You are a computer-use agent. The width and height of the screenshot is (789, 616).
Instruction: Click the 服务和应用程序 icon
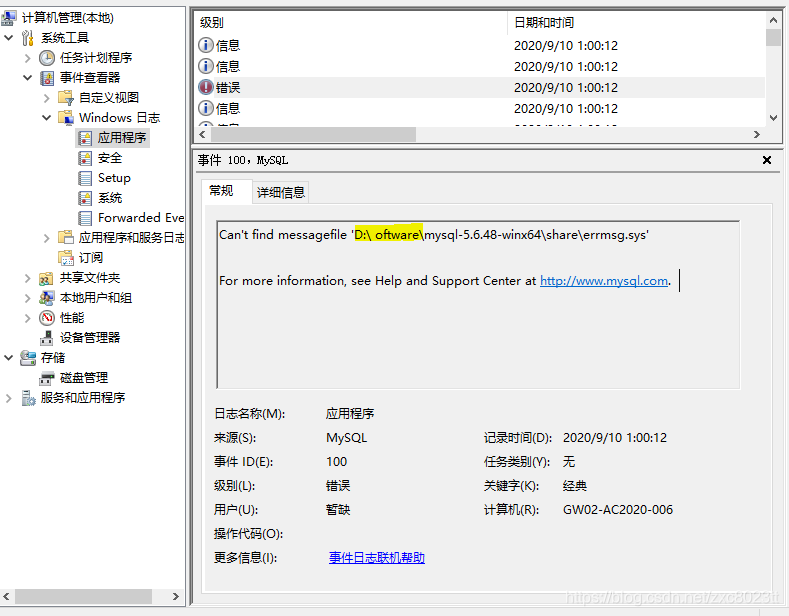(28, 398)
